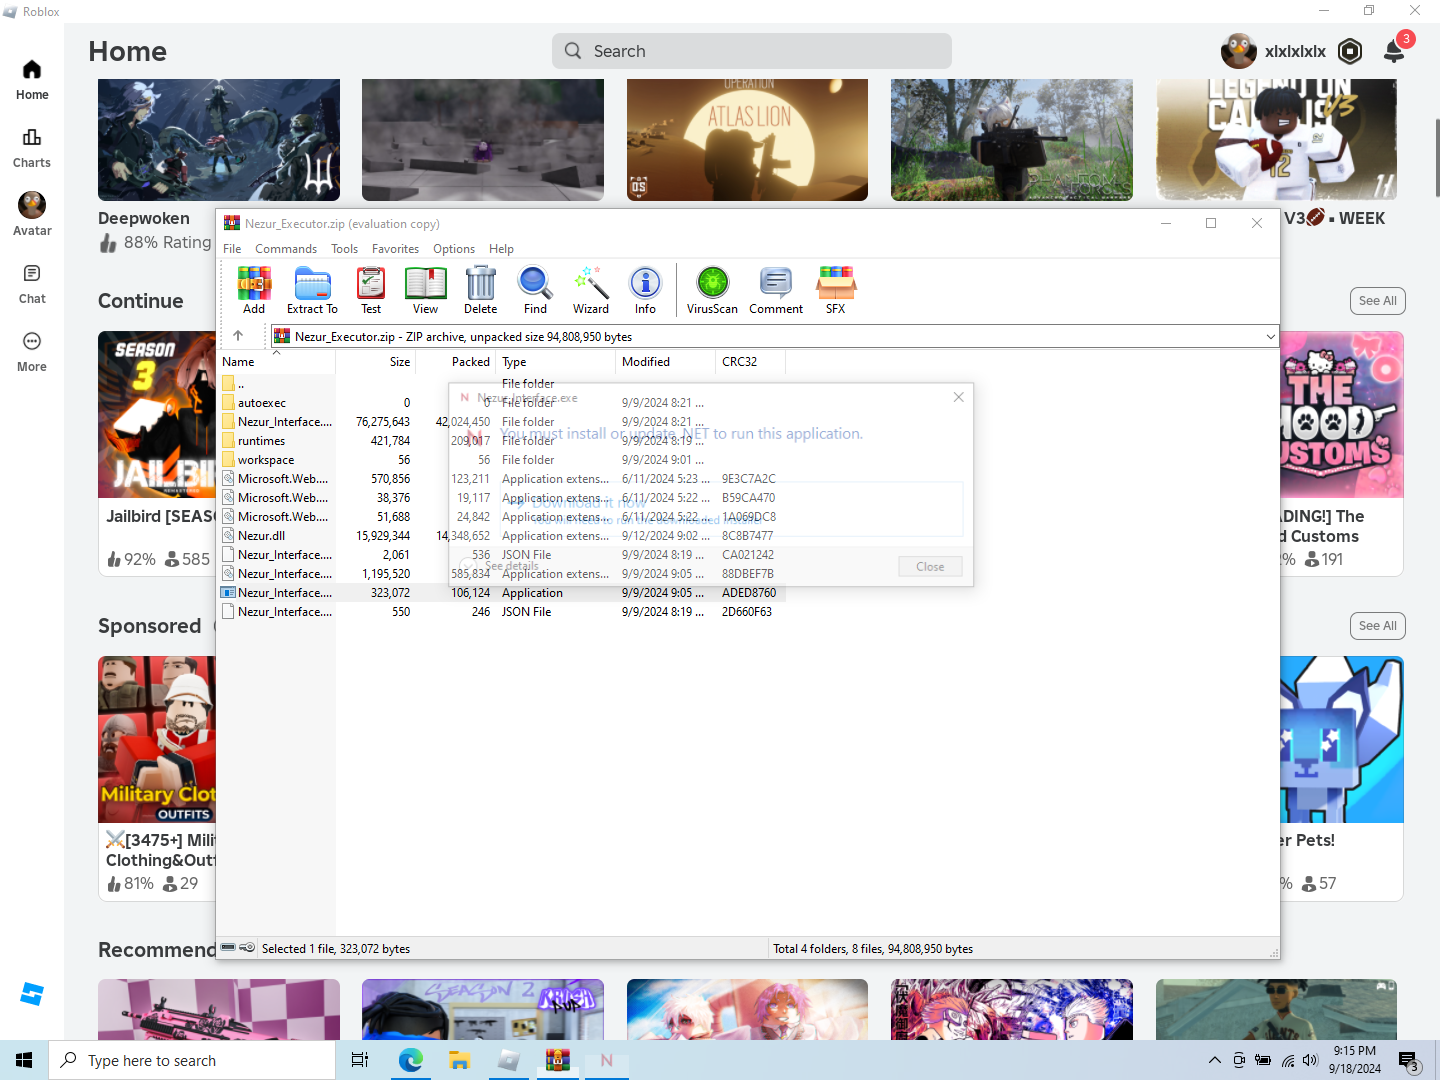Viewport: 1440px width, 1080px height.
Task: Select the 570,856 byte Microsoft.Web file
Action: click(x=500, y=479)
